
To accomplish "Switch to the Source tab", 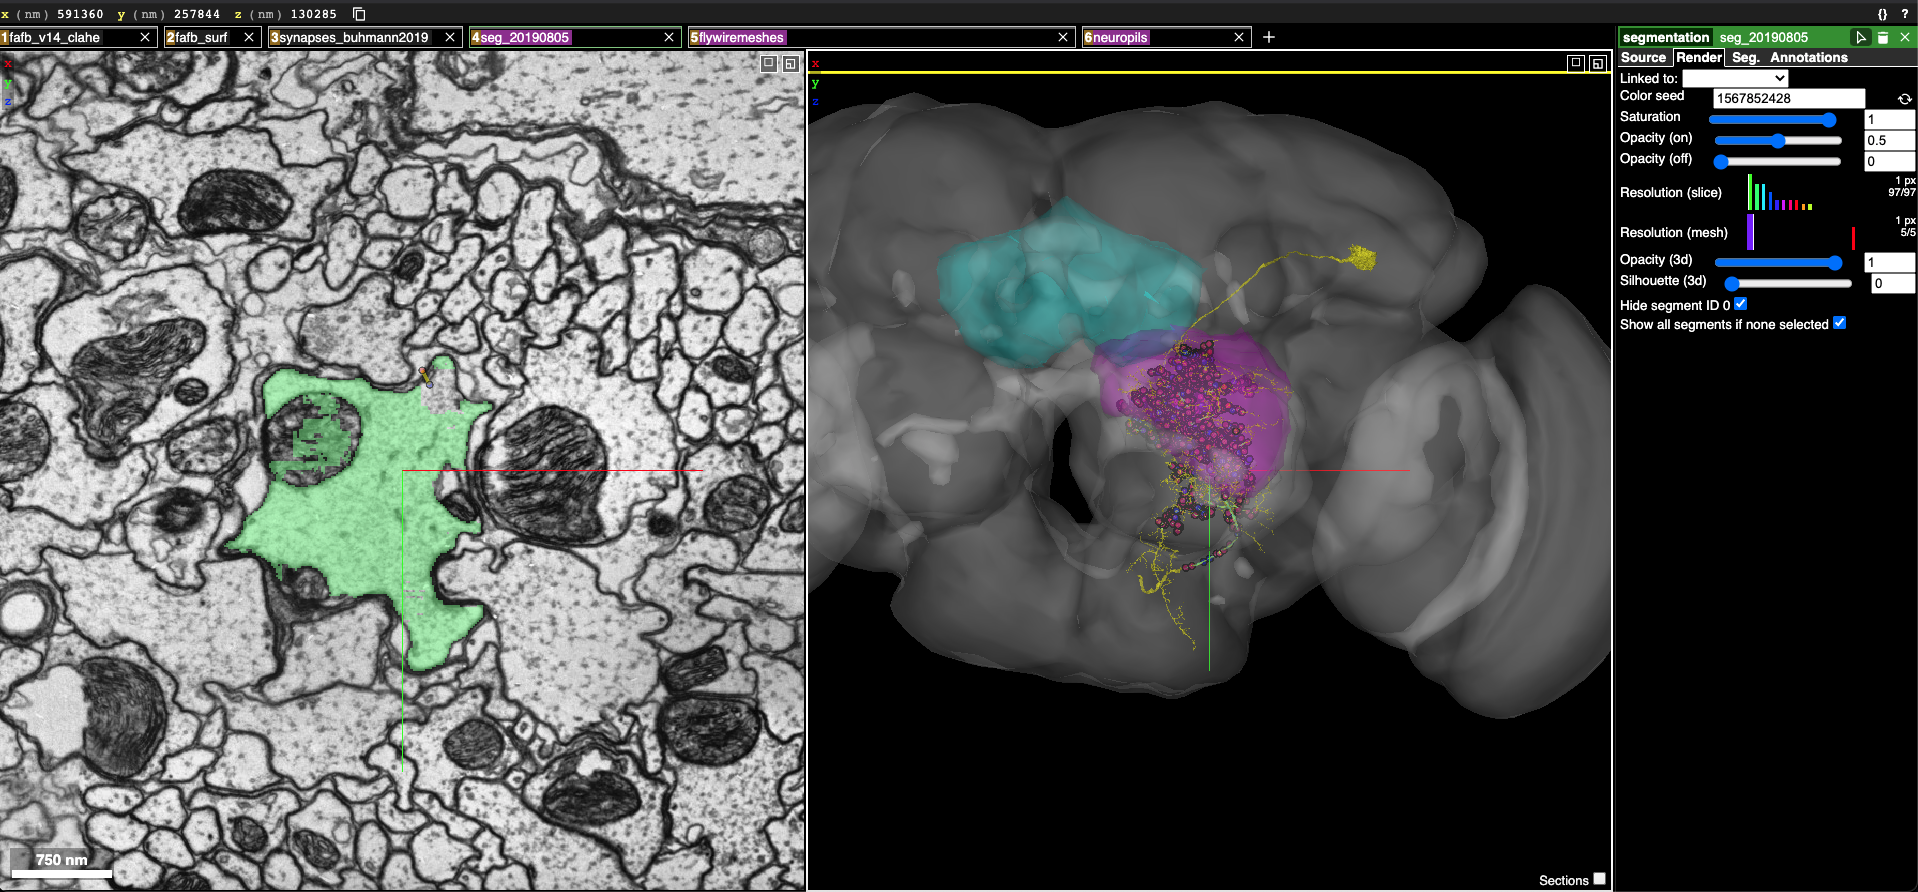I will coord(1643,57).
